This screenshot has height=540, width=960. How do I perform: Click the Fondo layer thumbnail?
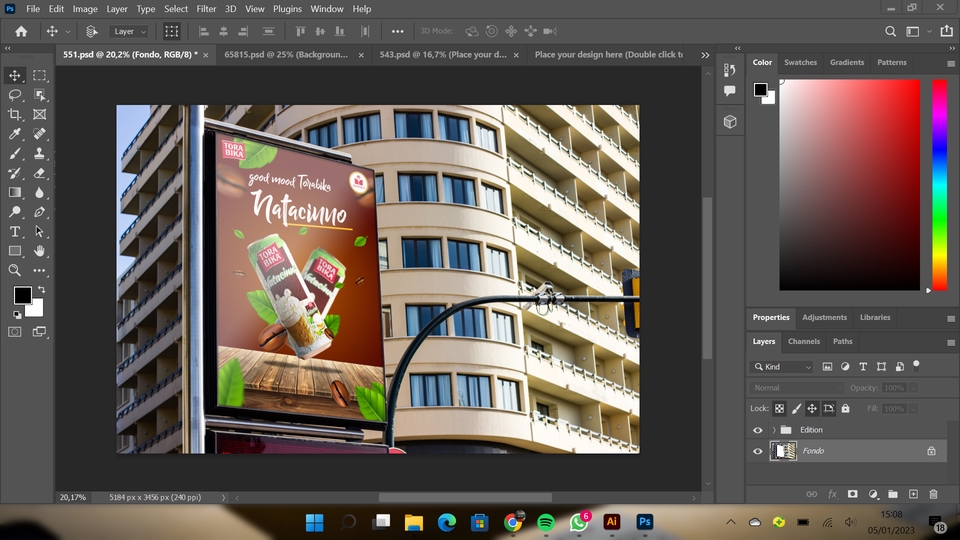(x=783, y=451)
